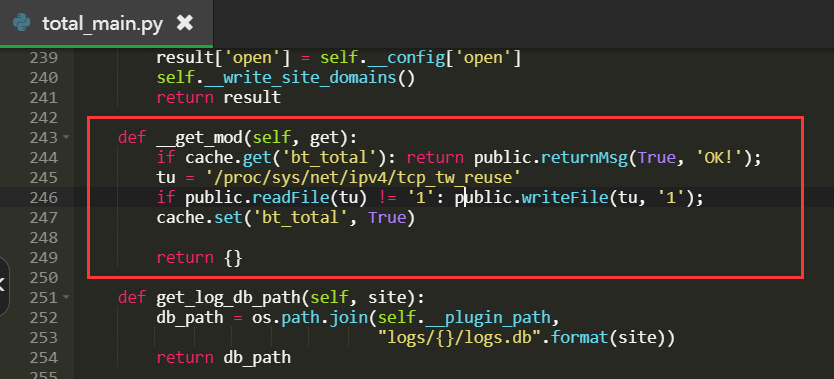Click line number 249 in the gutter

click(x=43, y=257)
